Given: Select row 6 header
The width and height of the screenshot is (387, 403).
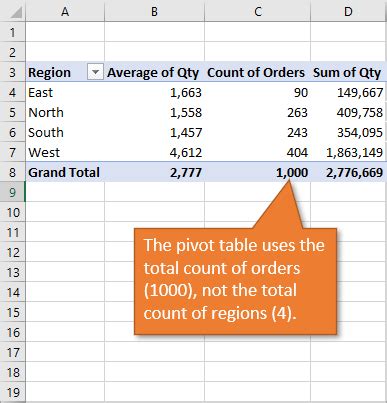Looking at the screenshot, I should (x=13, y=132).
